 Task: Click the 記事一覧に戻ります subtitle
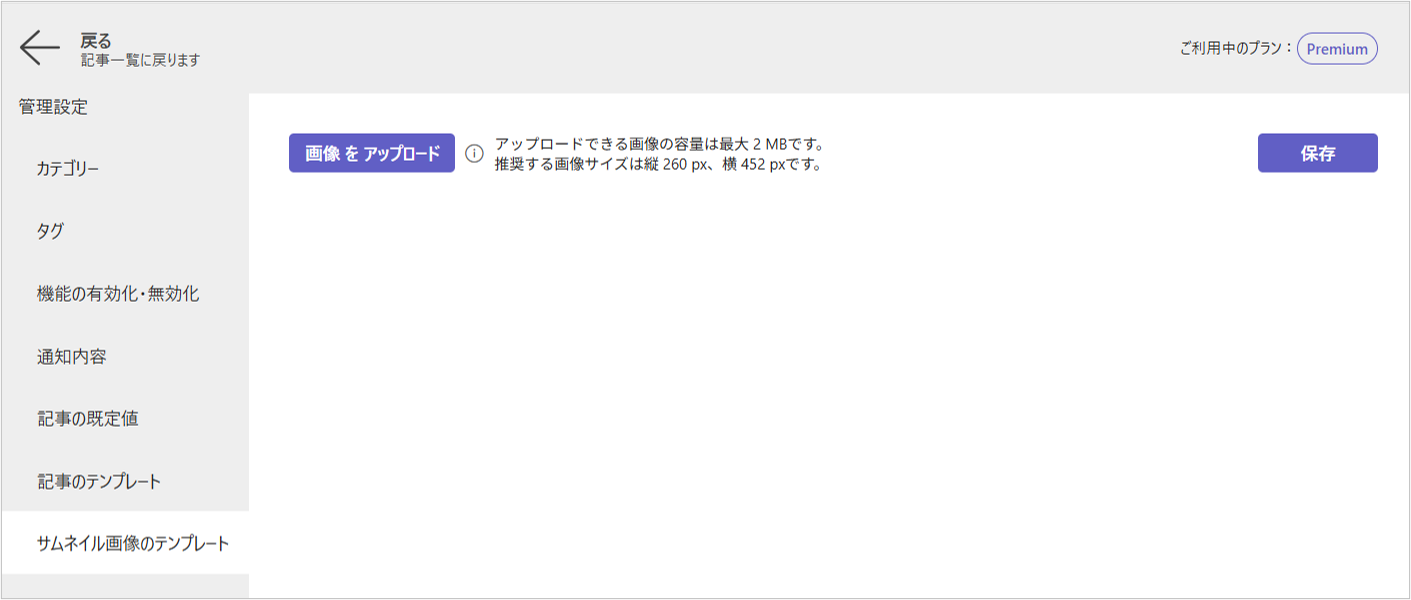(x=140, y=60)
